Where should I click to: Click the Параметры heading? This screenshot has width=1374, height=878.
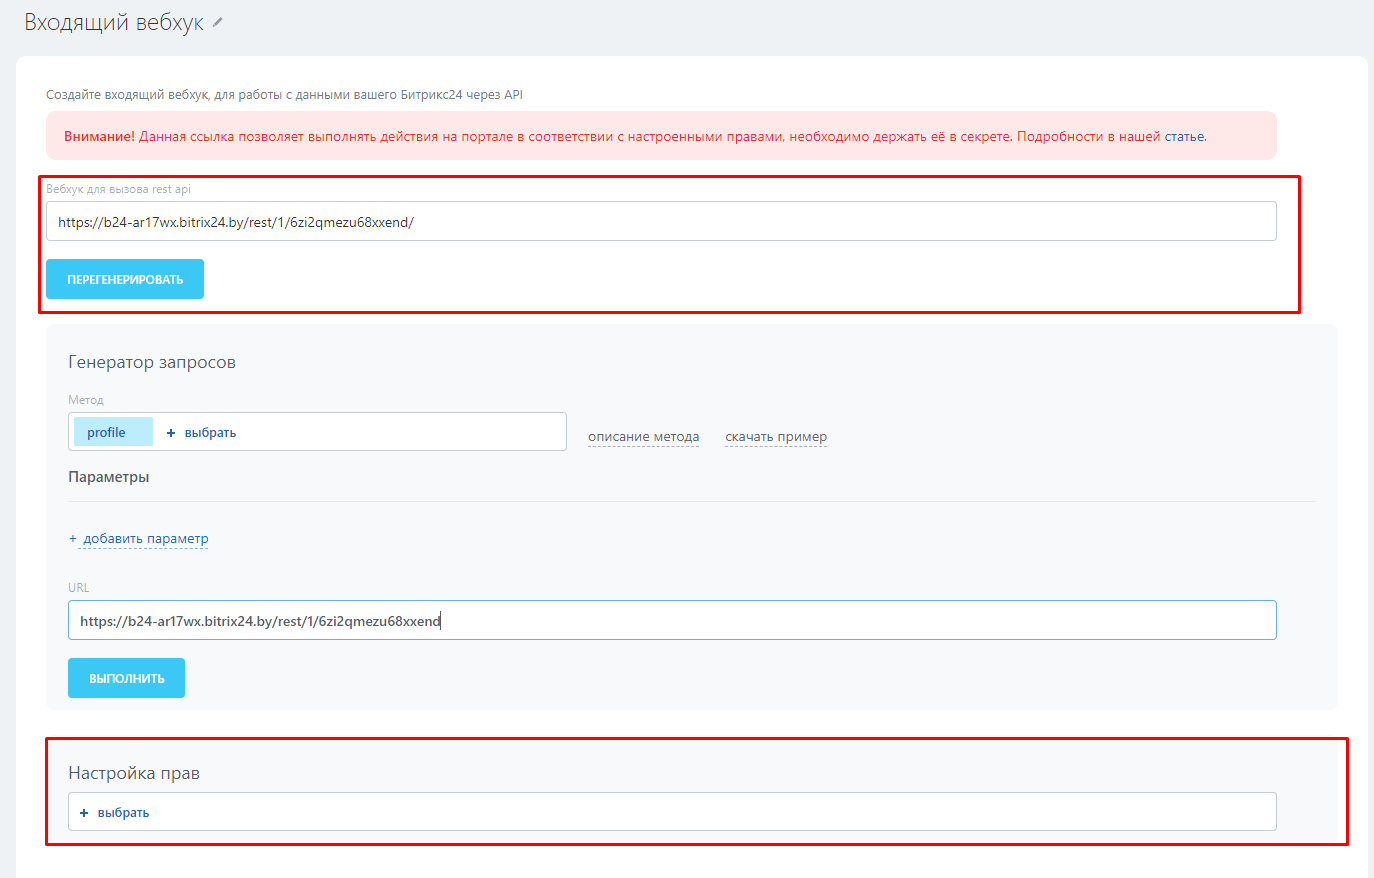(x=109, y=477)
